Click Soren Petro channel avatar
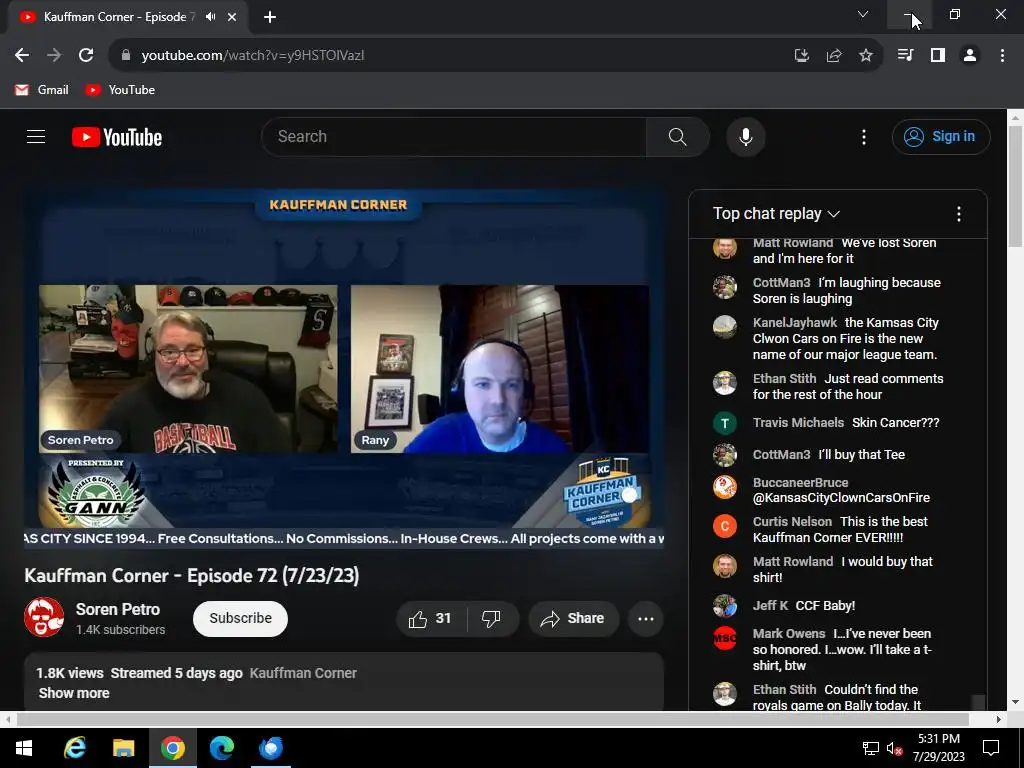The image size is (1024, 768). [x=44, y=617]
